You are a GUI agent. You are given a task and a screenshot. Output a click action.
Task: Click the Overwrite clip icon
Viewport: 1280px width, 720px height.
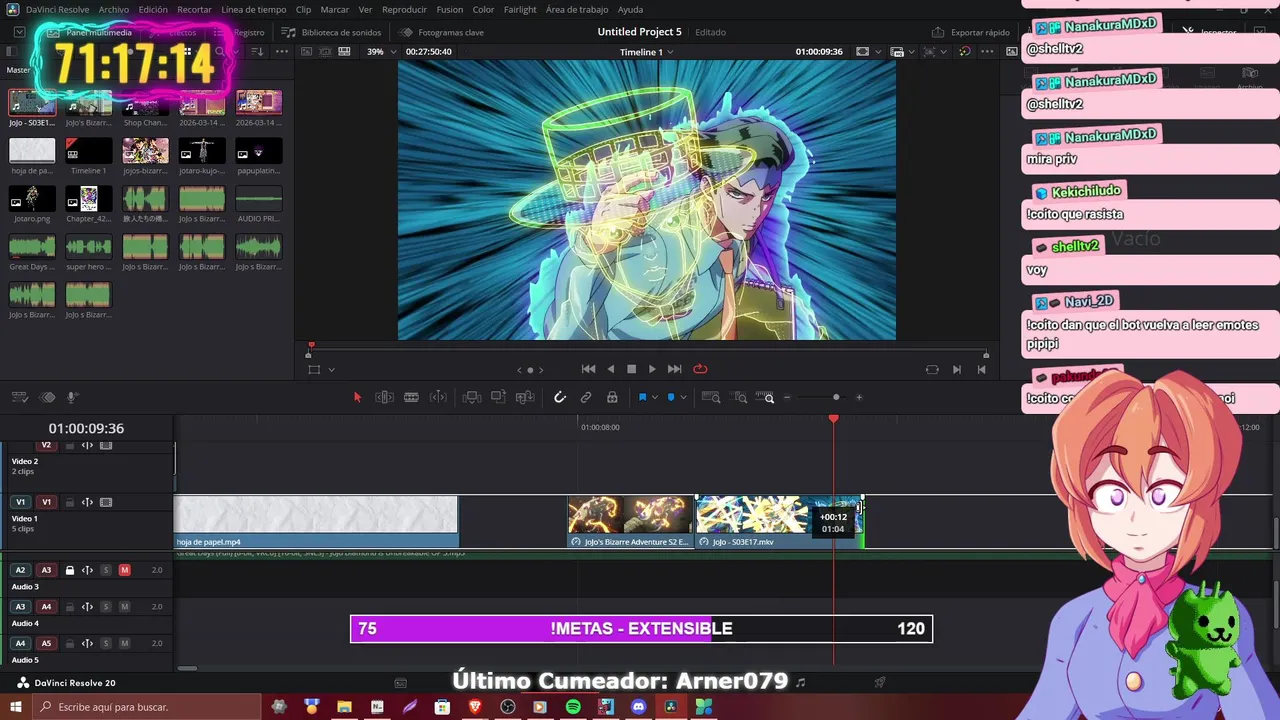coord(498,397)
